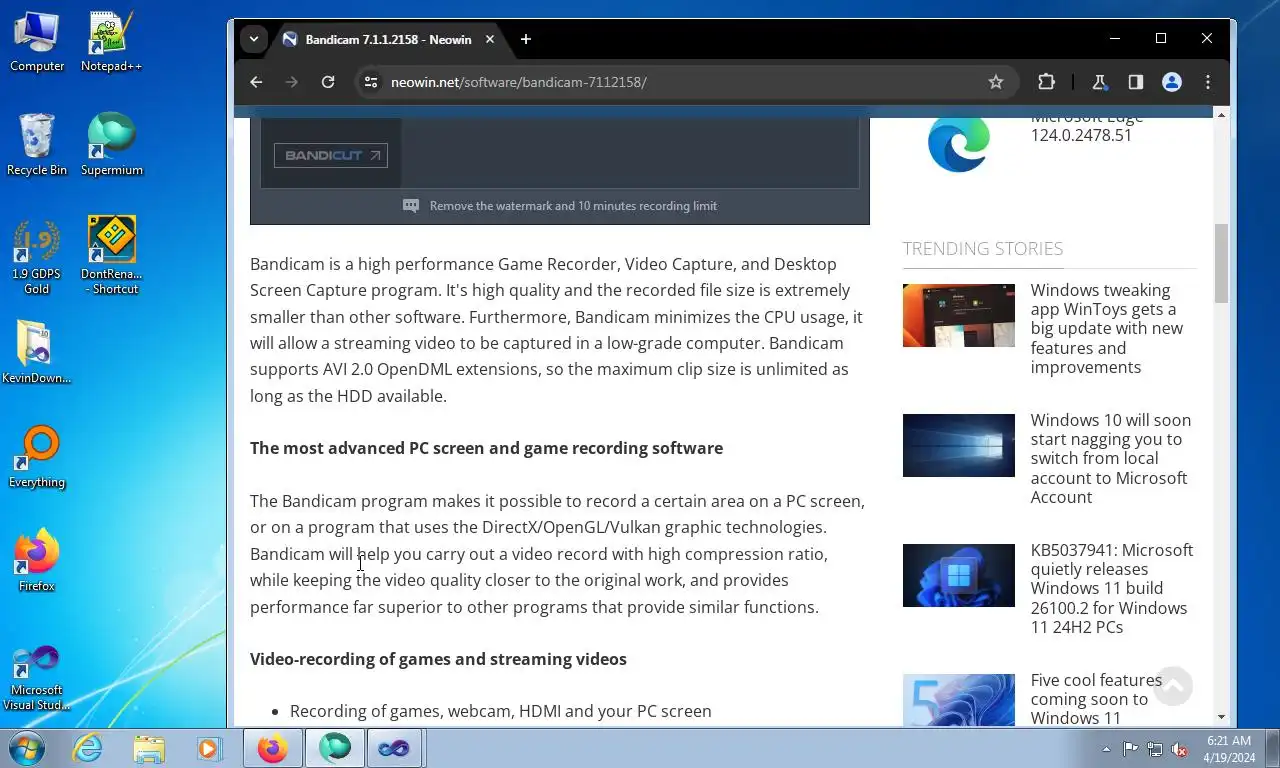Select the 1.9 GDPS Gold desktop icon
Image resolution: width=1280 pixels, height=768 pixels.
(37, 258)
